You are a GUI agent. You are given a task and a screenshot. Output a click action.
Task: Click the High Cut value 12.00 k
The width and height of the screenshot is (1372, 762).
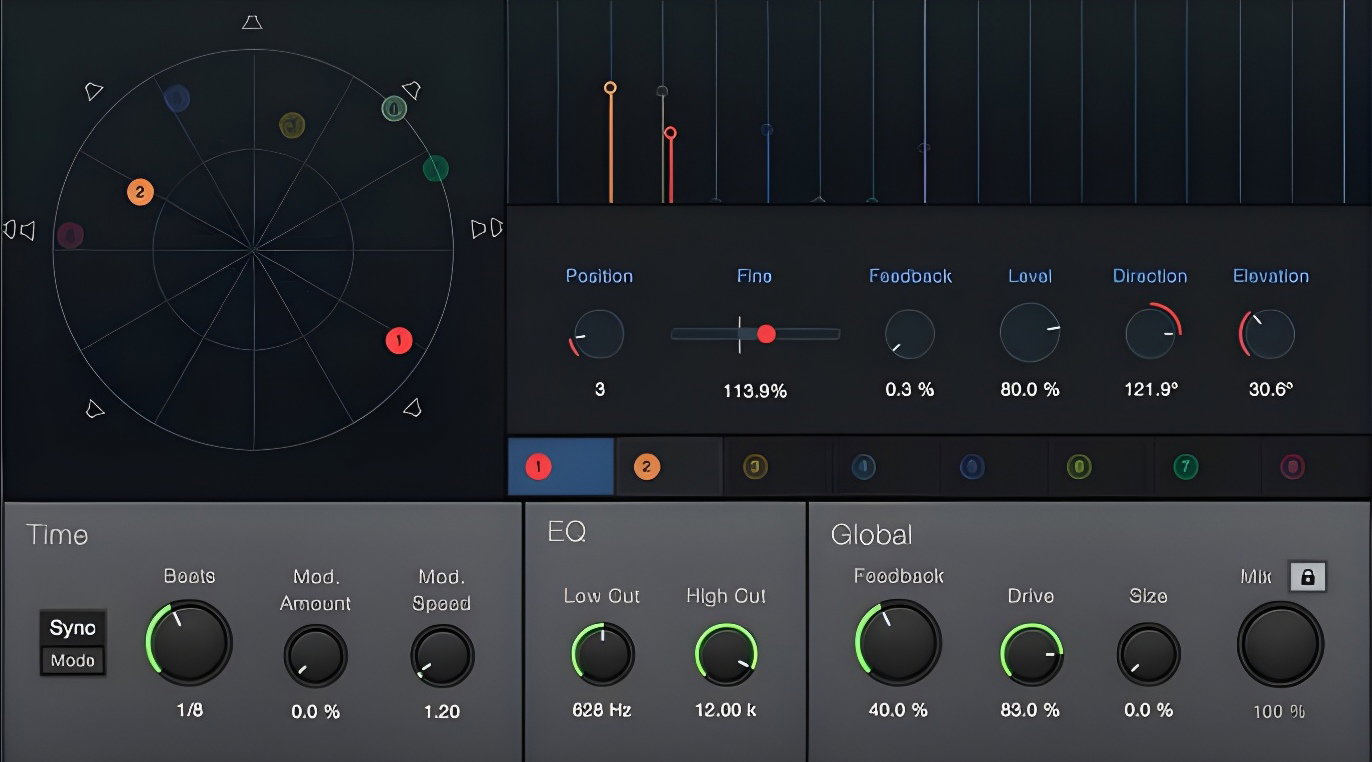(726, 710)
